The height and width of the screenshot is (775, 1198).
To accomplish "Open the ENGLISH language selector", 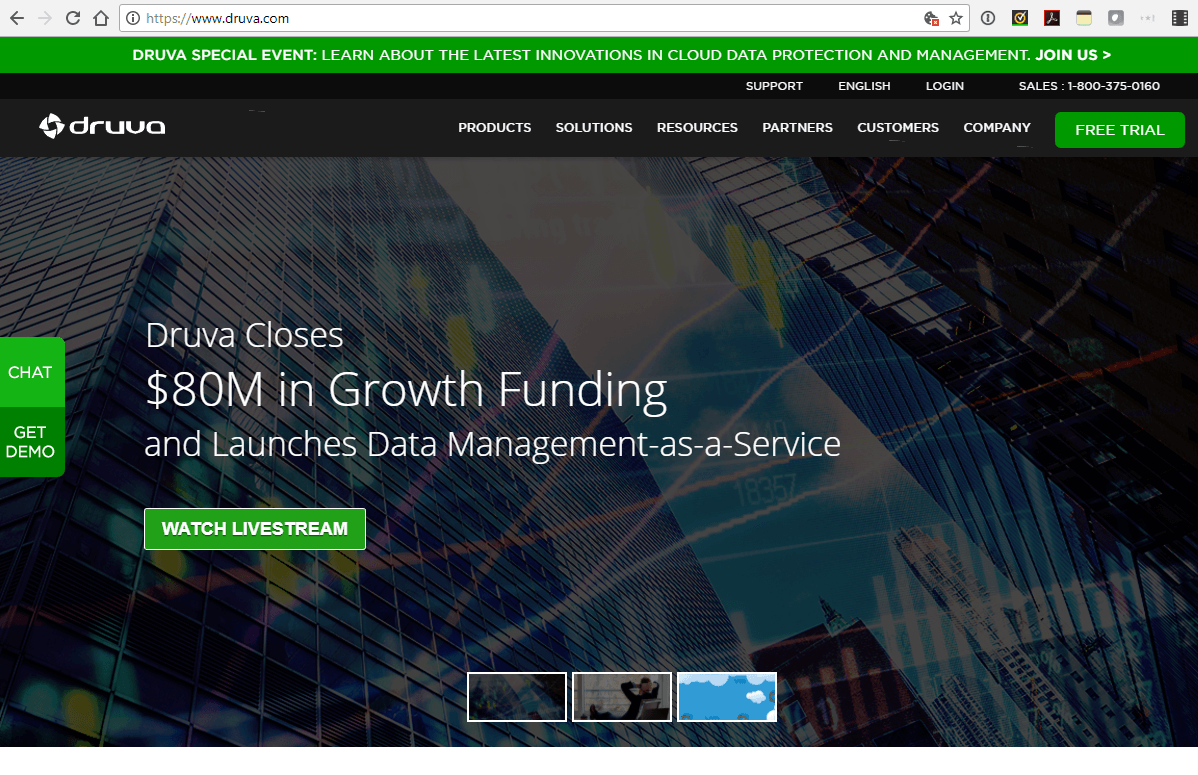I will pos(864,86).
